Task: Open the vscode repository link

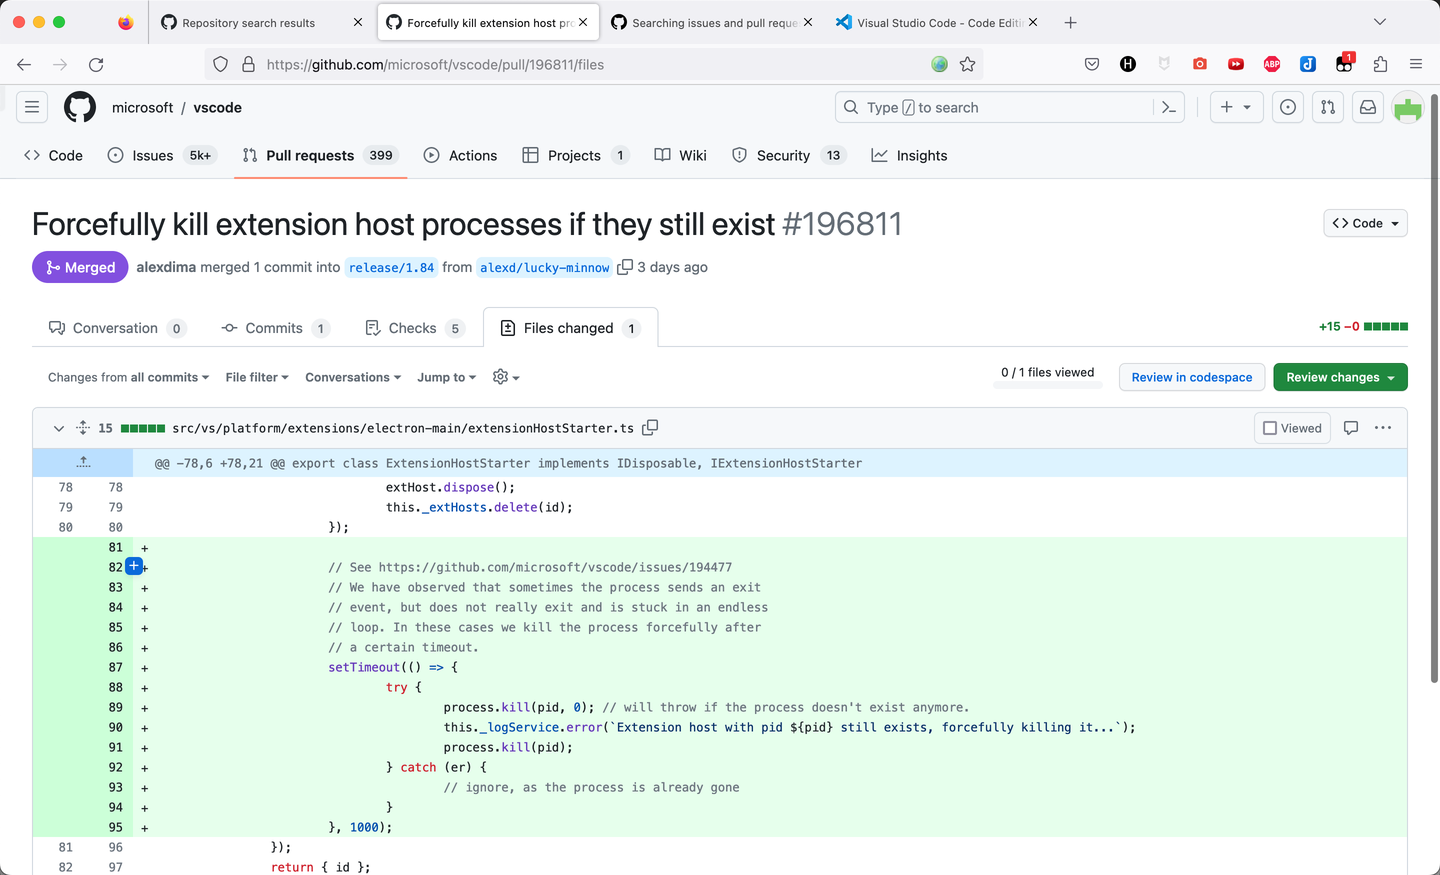Action: tap(217, 107)
